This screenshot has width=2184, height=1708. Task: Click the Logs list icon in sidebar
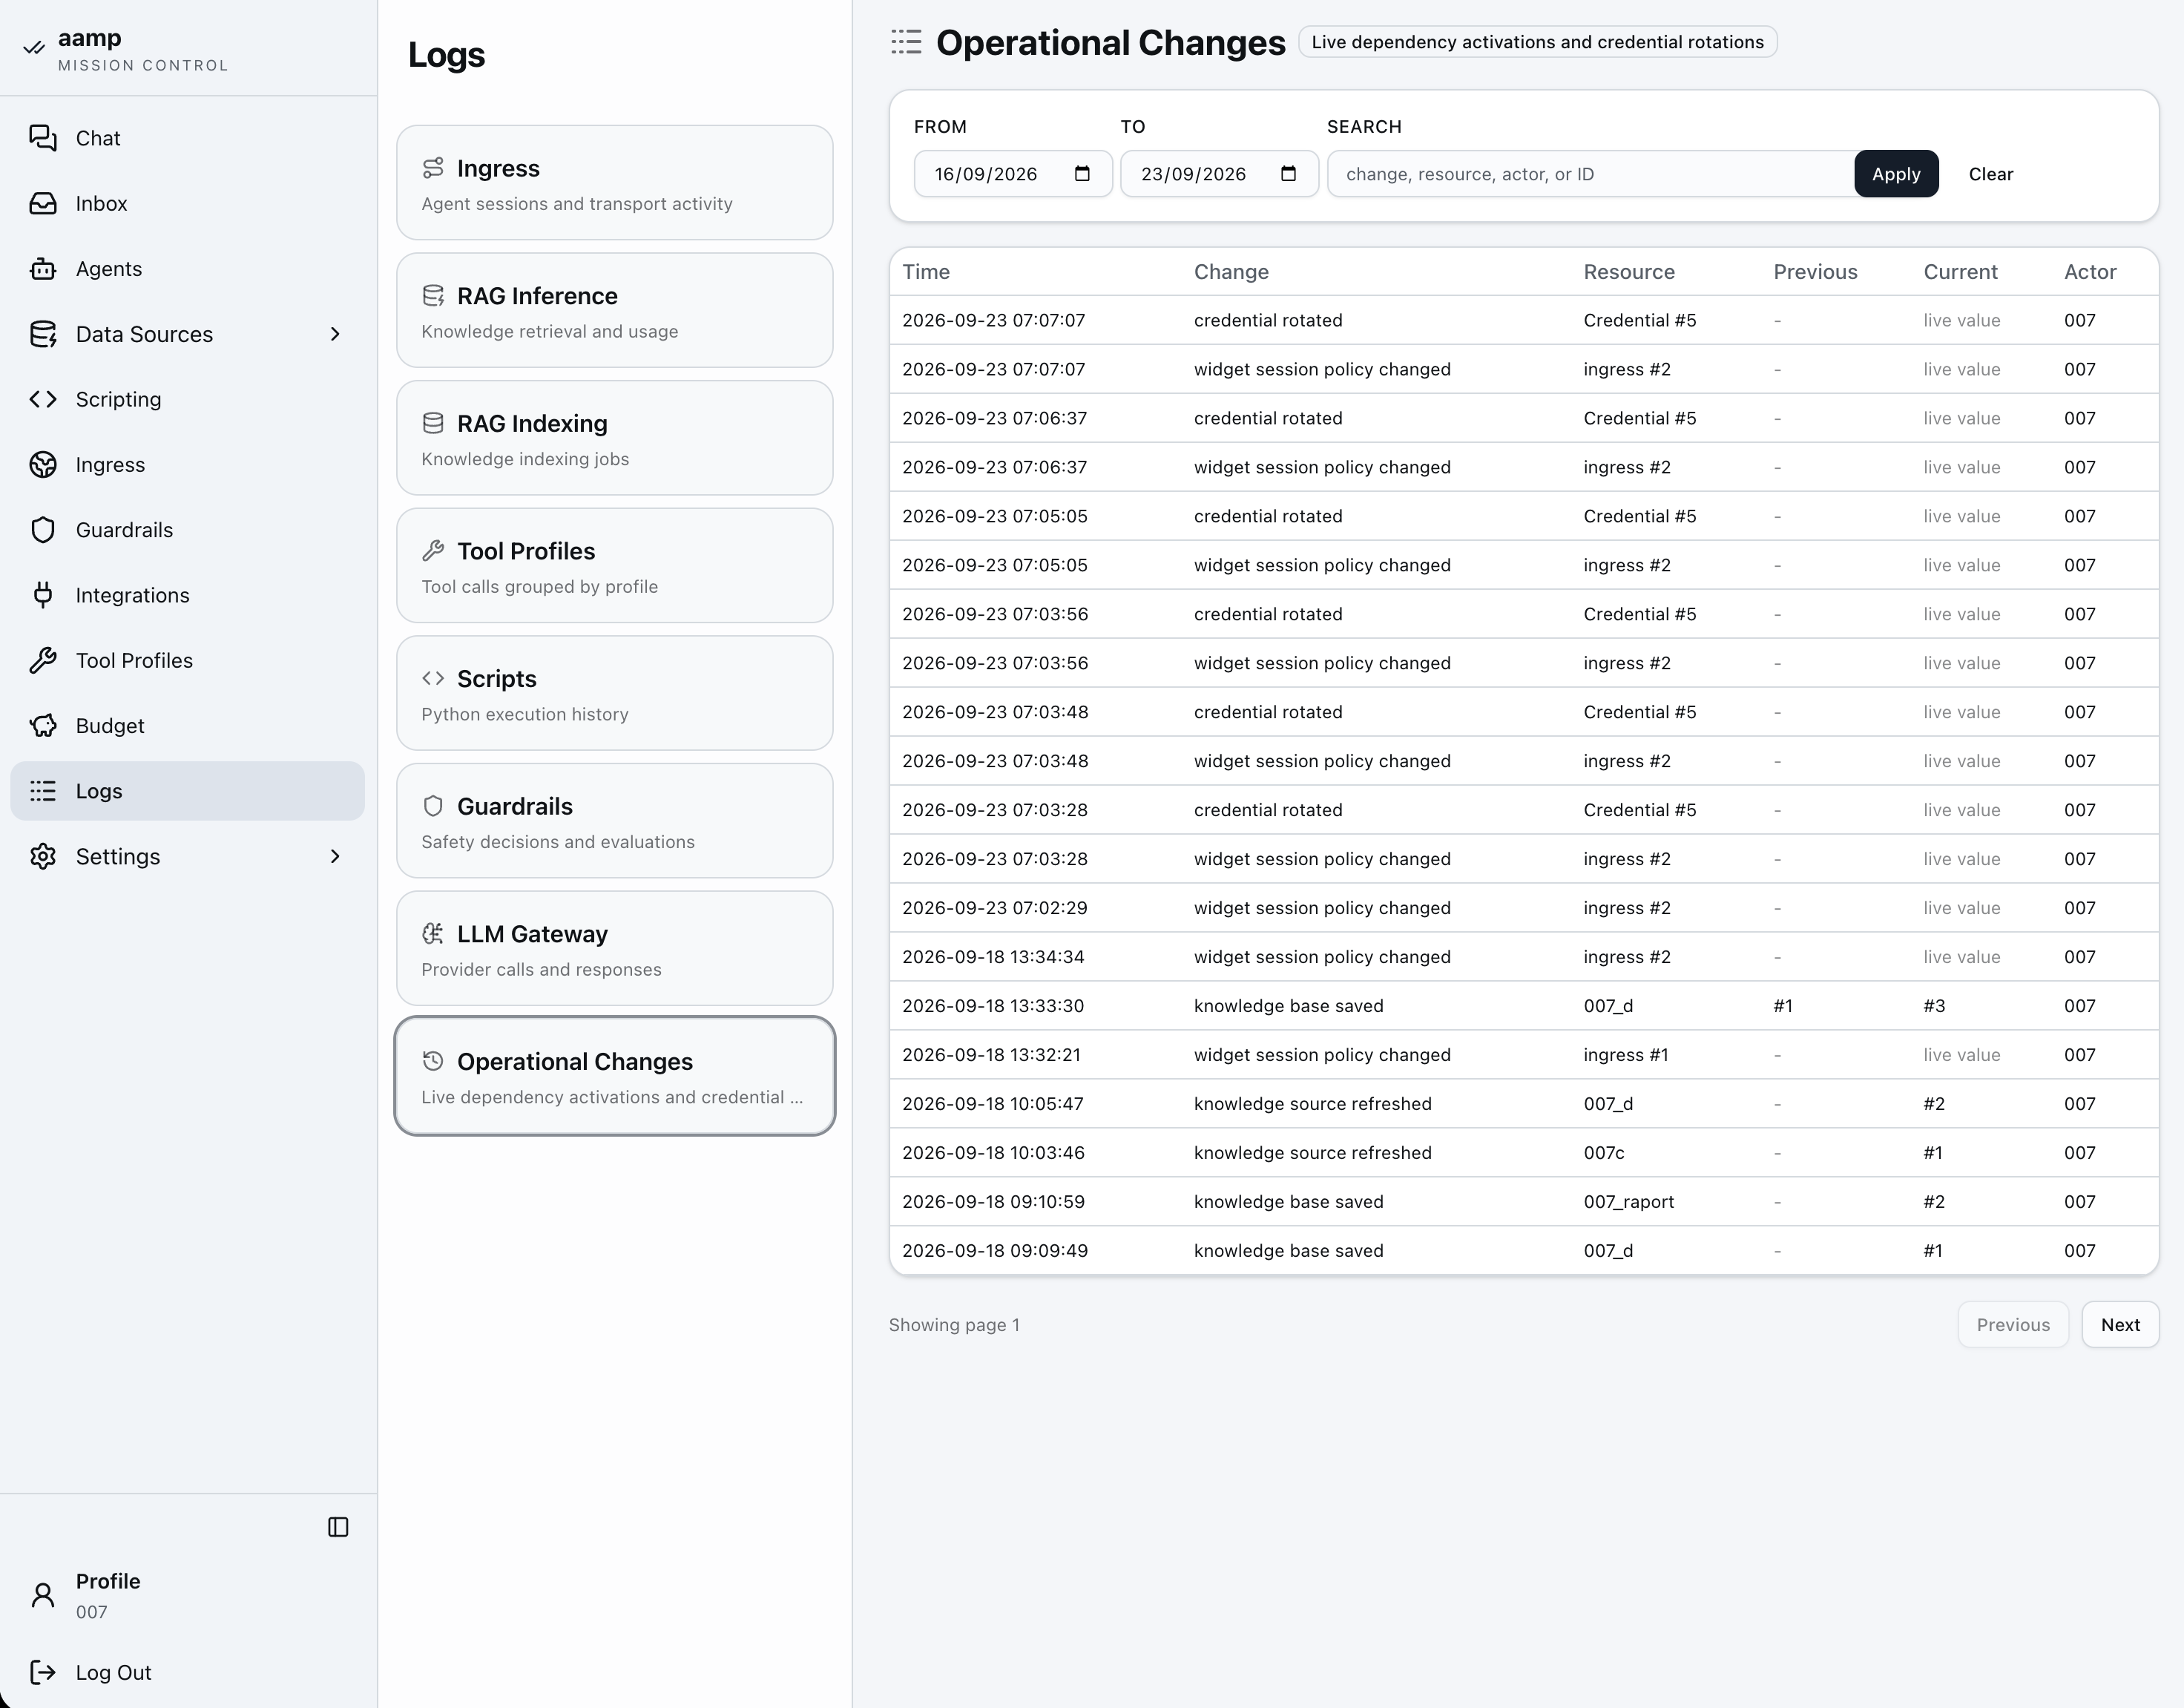(43, 791)
